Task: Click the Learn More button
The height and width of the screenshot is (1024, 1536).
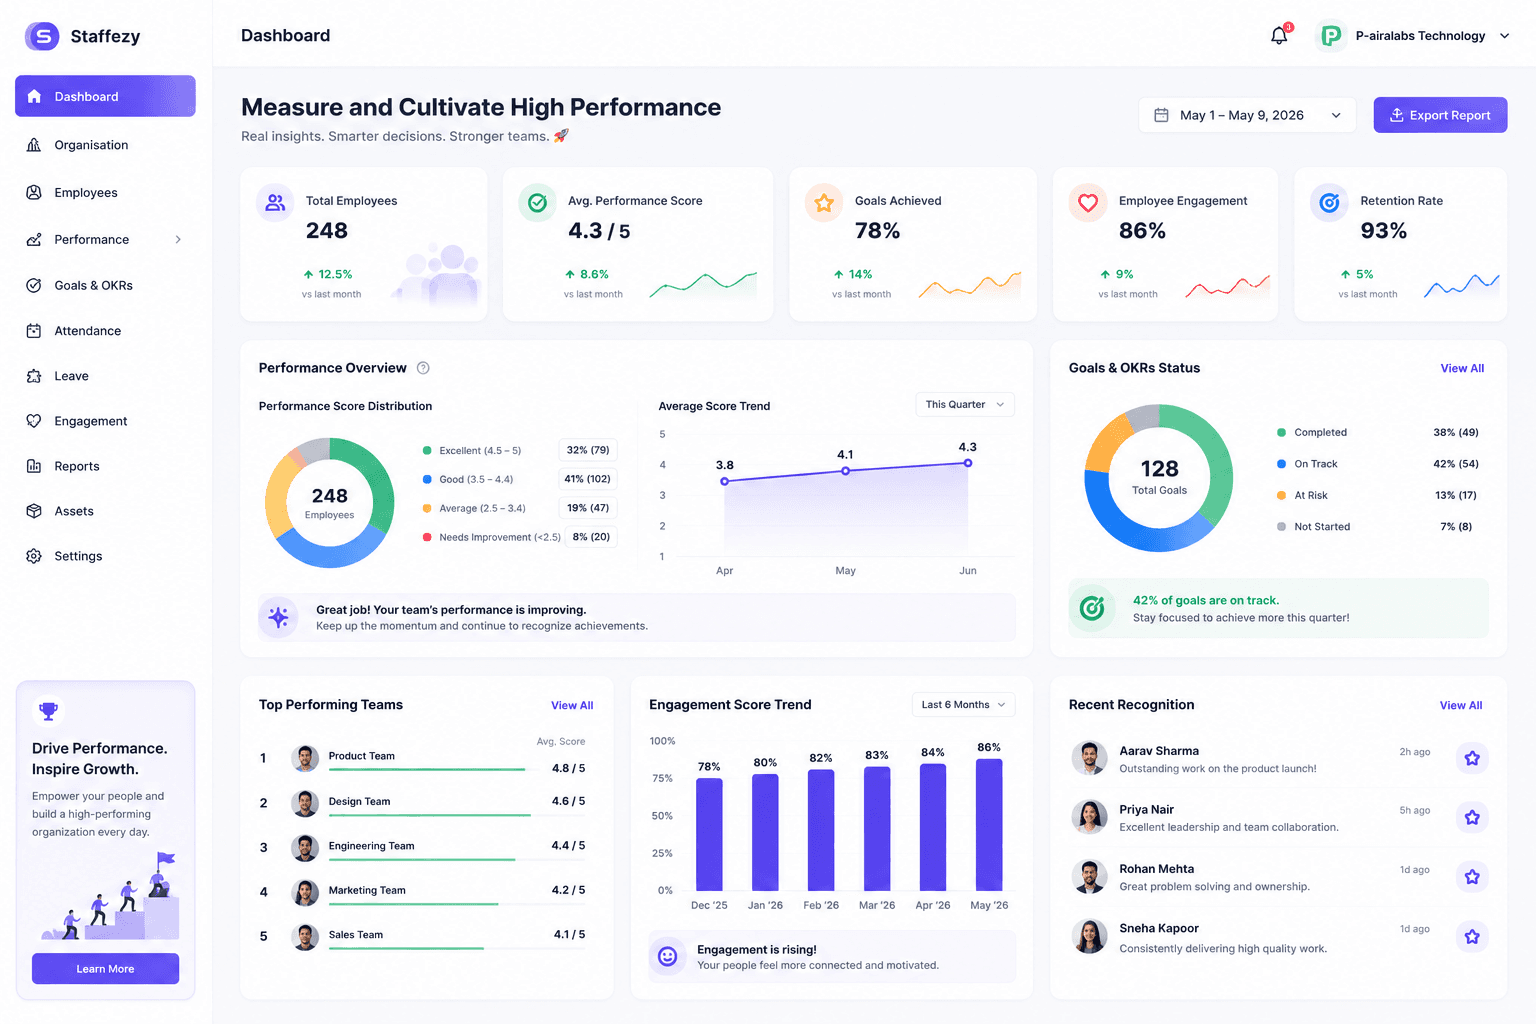Action: [x=105, y=968]
